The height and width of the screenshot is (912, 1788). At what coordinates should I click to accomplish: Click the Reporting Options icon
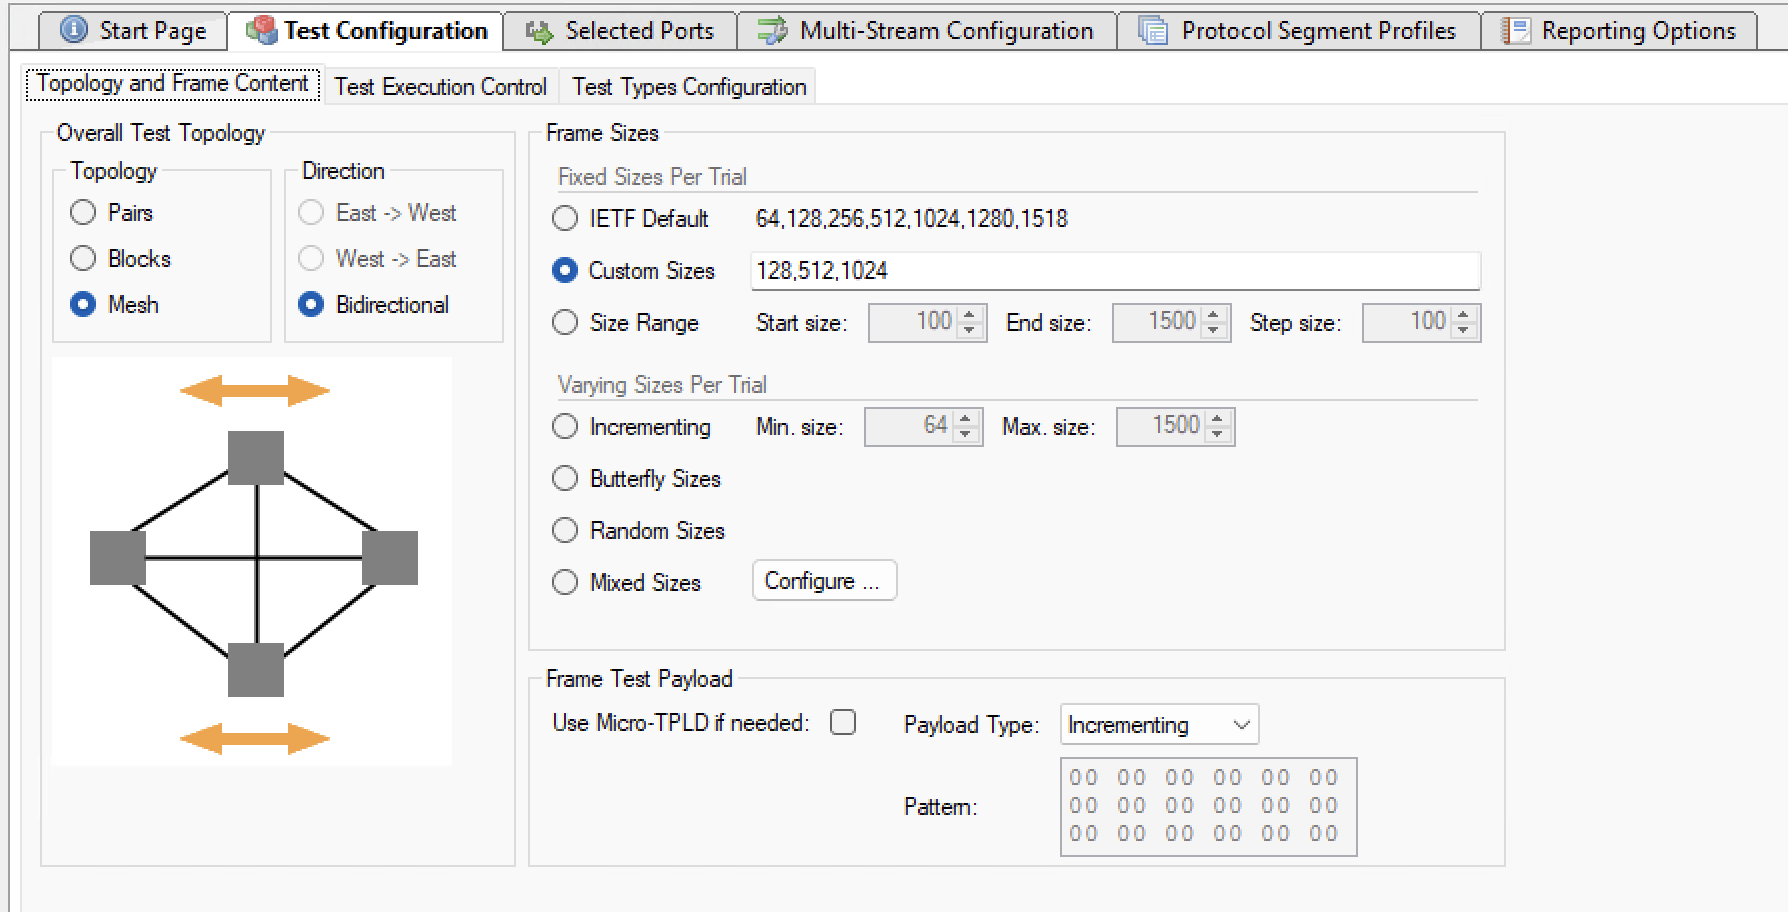(1516, 31)
